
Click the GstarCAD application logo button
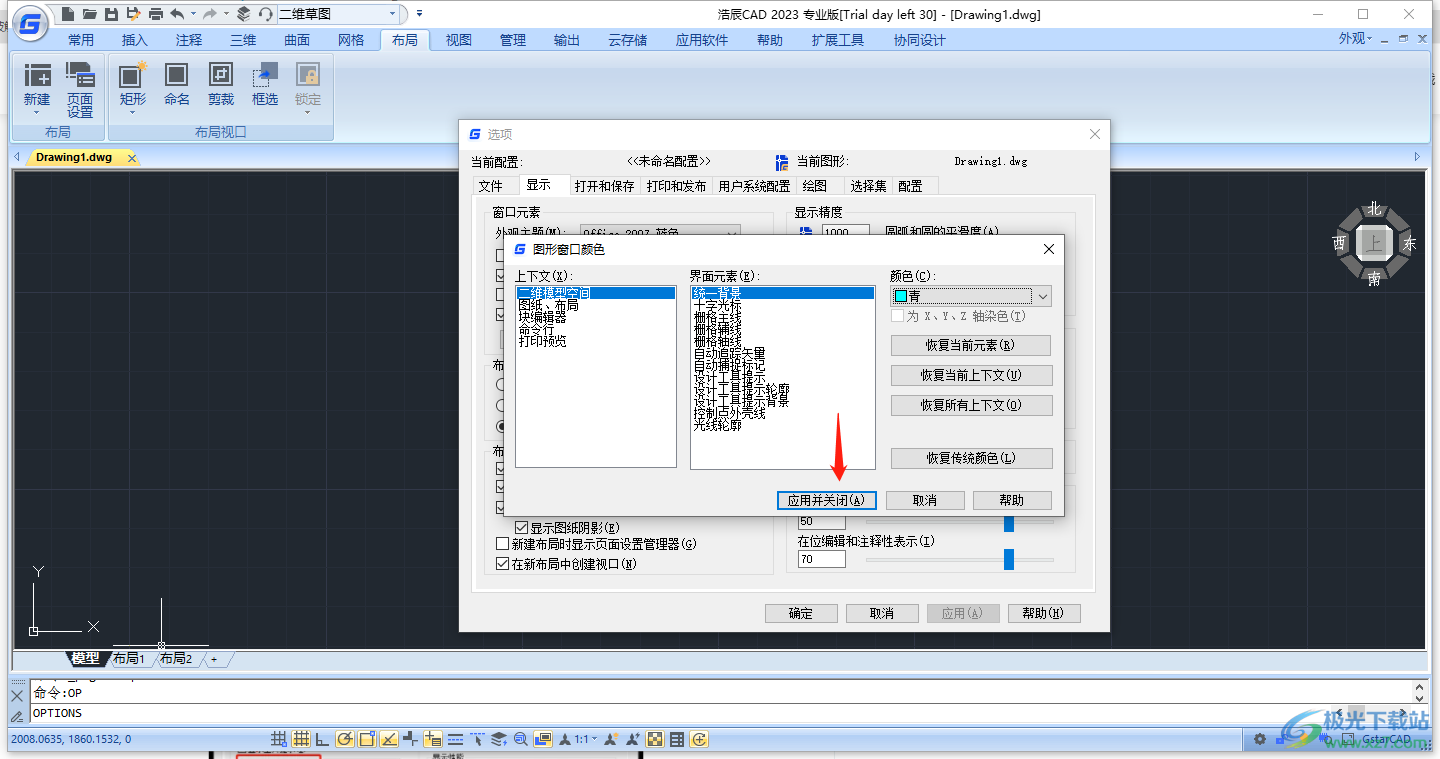[31, 24]
